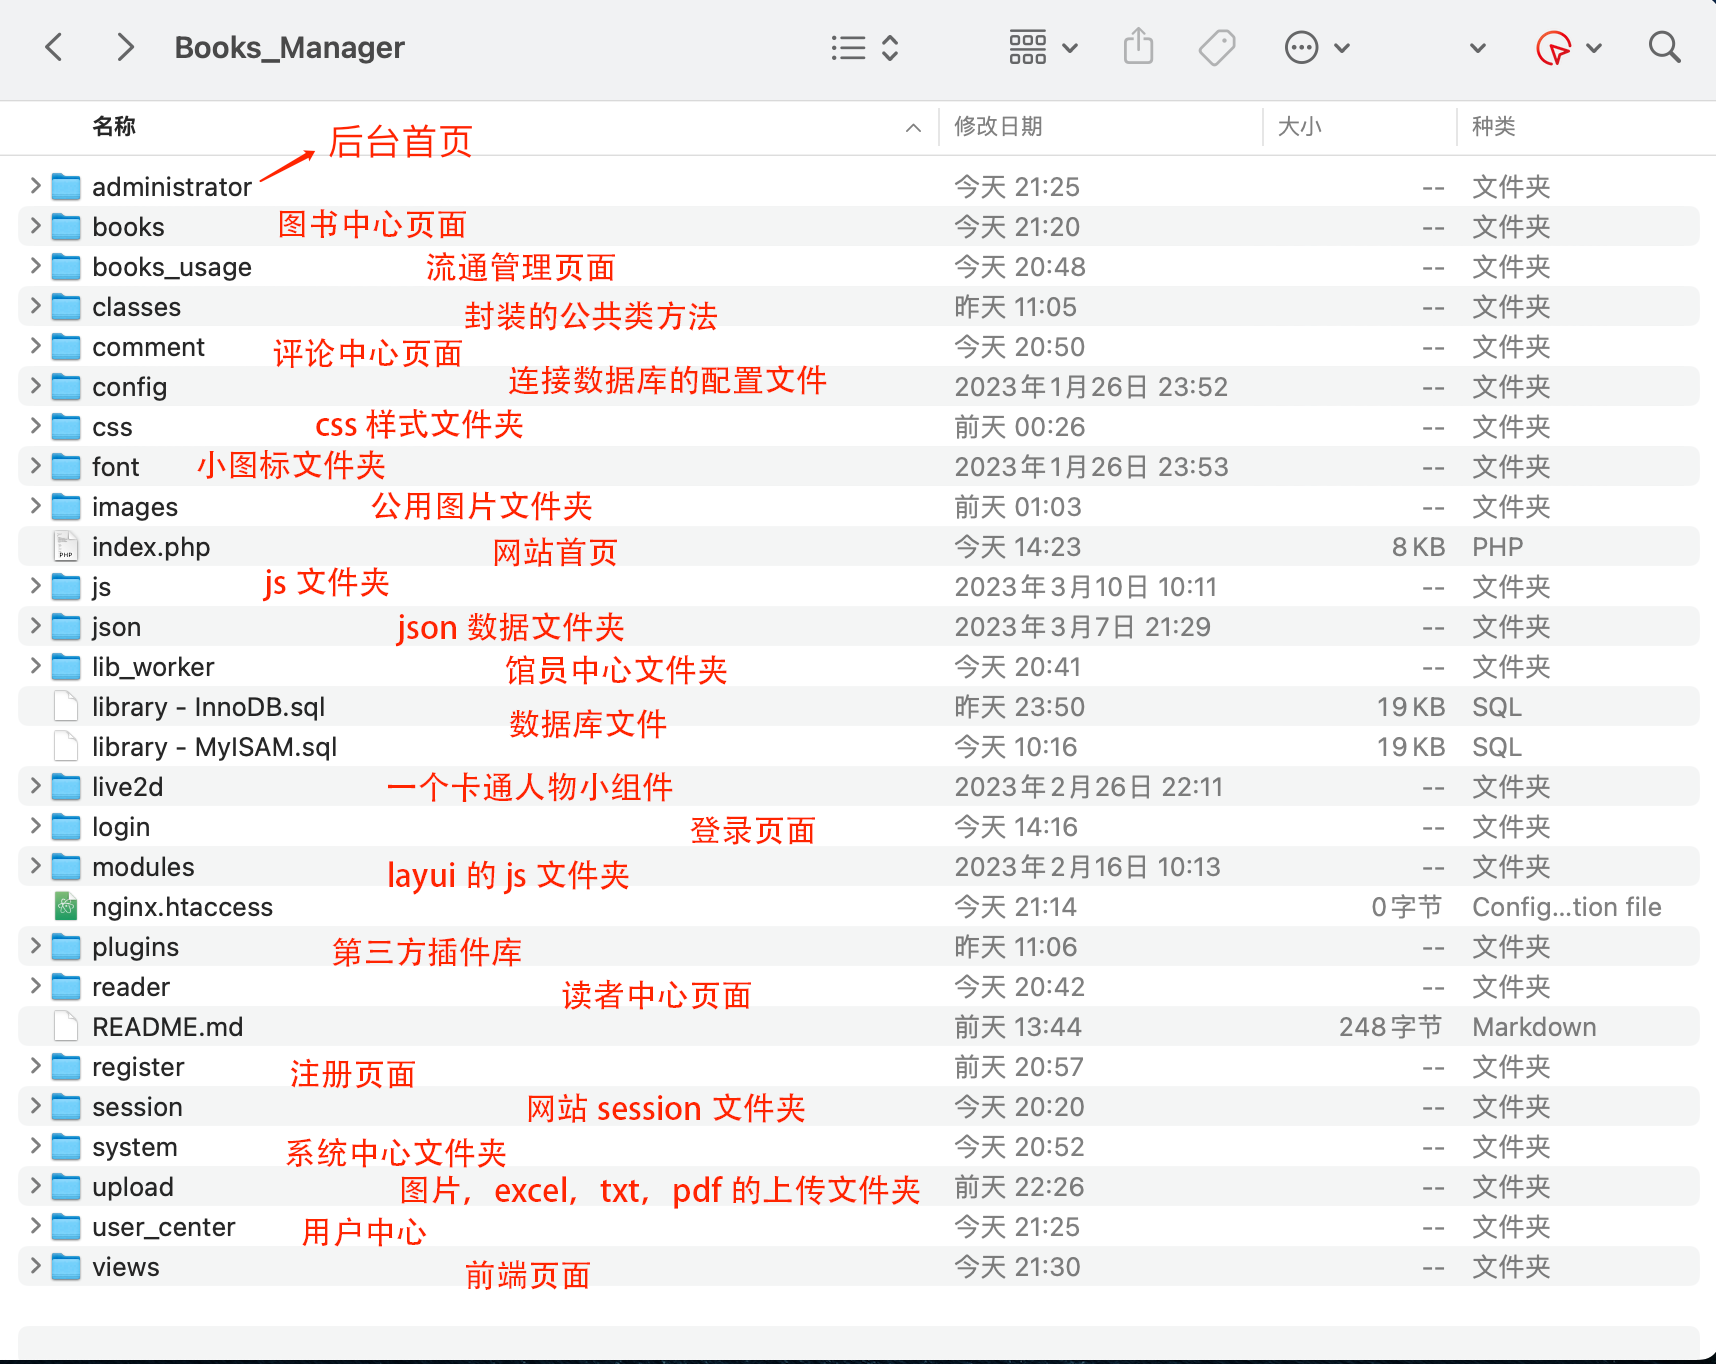Open the search icon in the toolbar

click(1663, 46)
